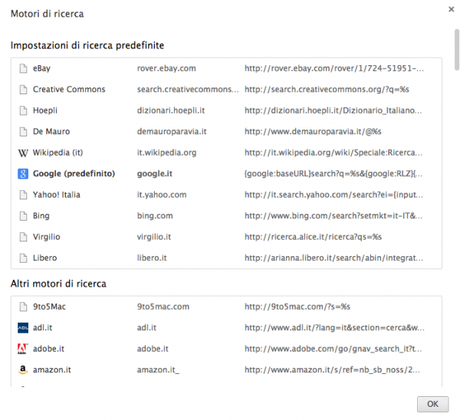Click the De Mauro page icon
The height and width of the screenshot is (420, 460).
23,132
